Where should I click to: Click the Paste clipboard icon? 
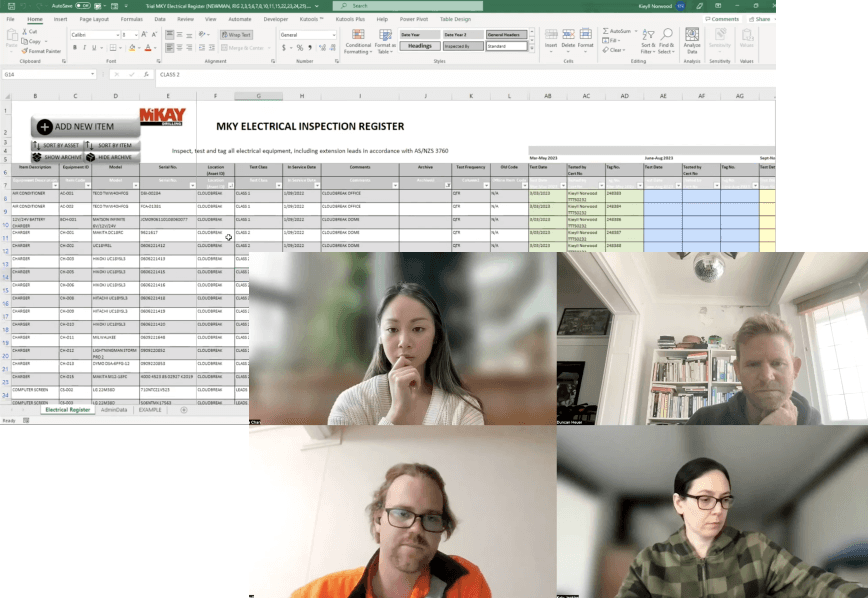pos(11,37)
